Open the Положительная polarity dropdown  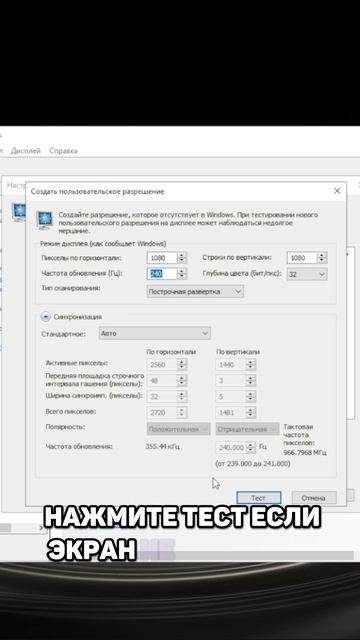[x=179, y=429]
